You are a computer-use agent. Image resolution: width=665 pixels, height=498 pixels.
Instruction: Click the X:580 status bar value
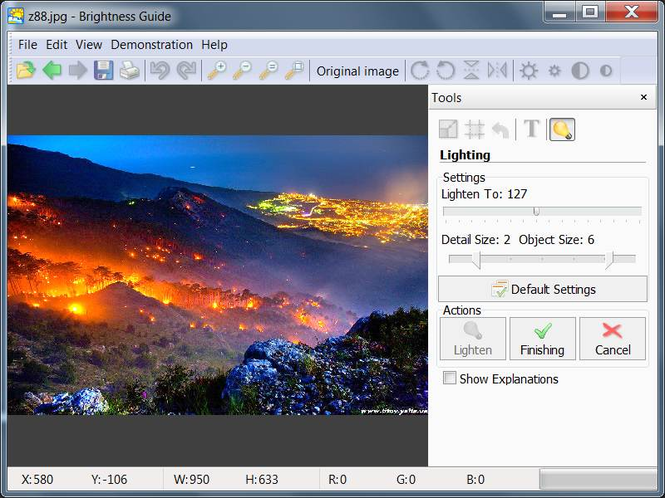[x=37, y=479]
